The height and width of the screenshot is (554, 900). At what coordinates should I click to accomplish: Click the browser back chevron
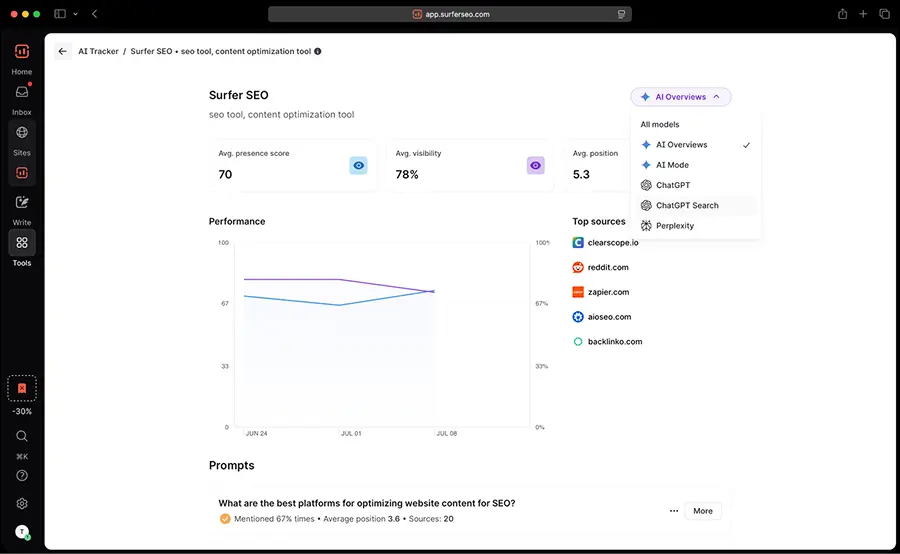[95, 14]
